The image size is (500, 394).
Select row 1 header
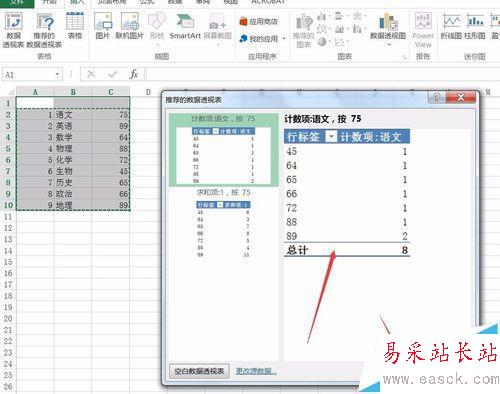point(8,103)
